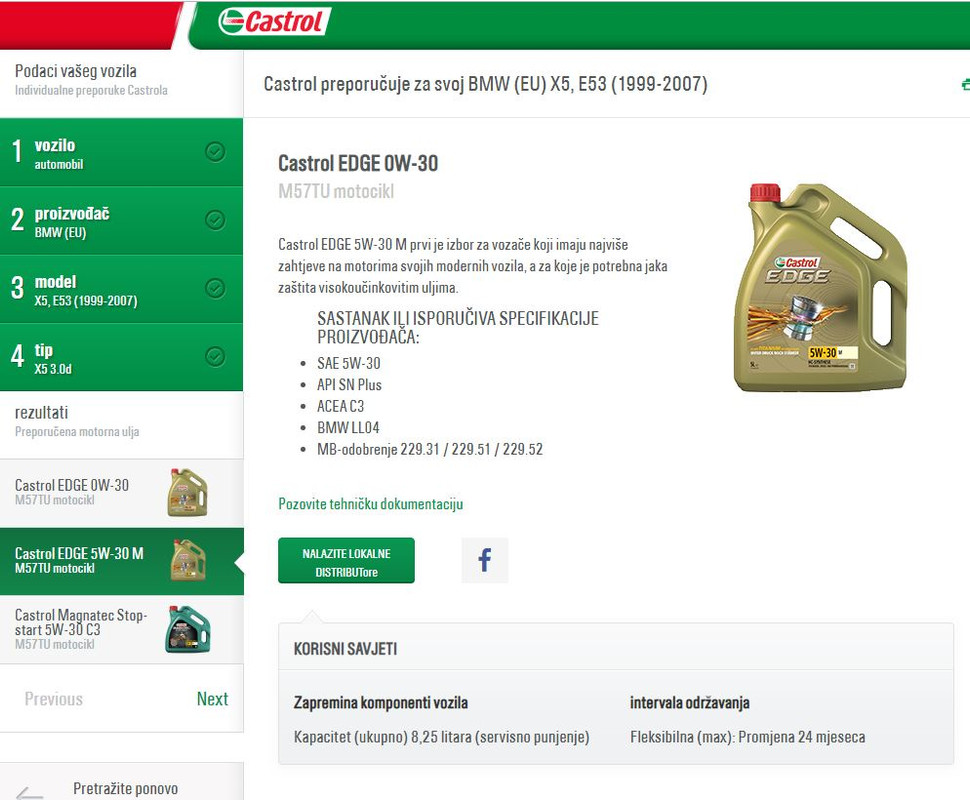
Task: Click the Zapremina komponenti vozila label
Action: click(380, 703)
